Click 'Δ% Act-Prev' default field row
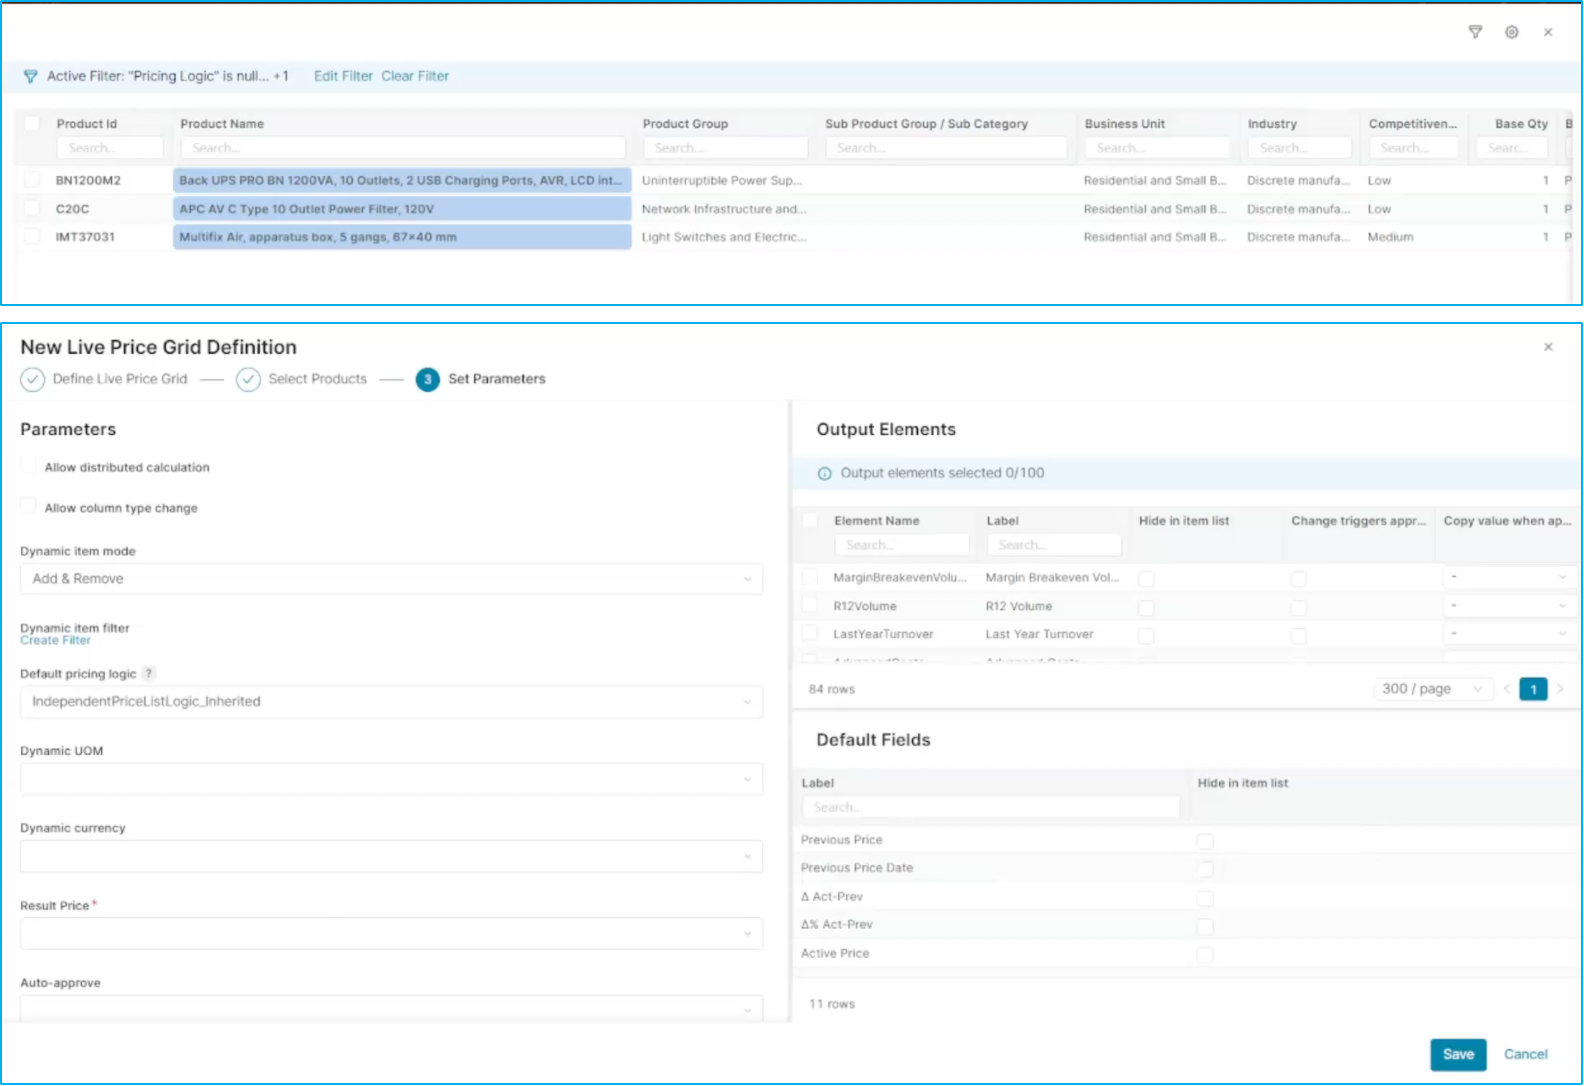Screen dimensions: 1584x1086 point(837,925)
